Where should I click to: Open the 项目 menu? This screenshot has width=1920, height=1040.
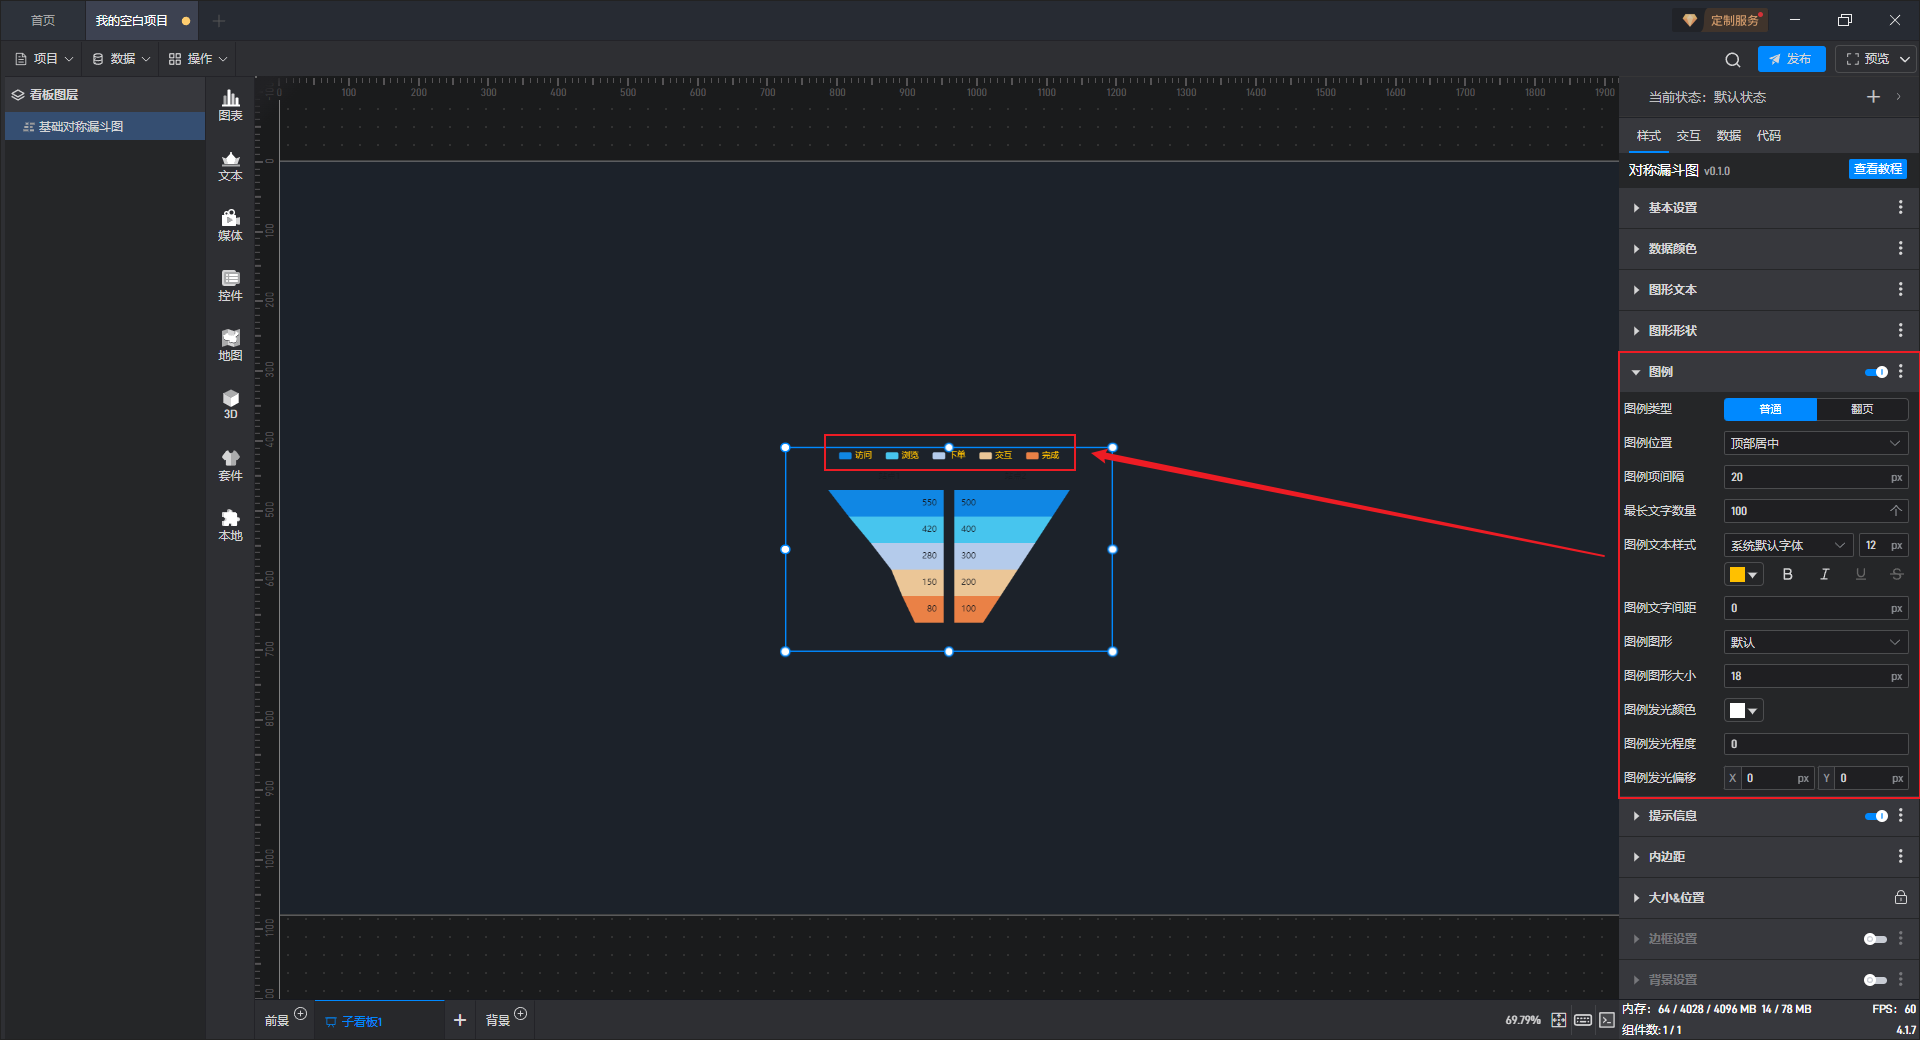tap(44, 59)
